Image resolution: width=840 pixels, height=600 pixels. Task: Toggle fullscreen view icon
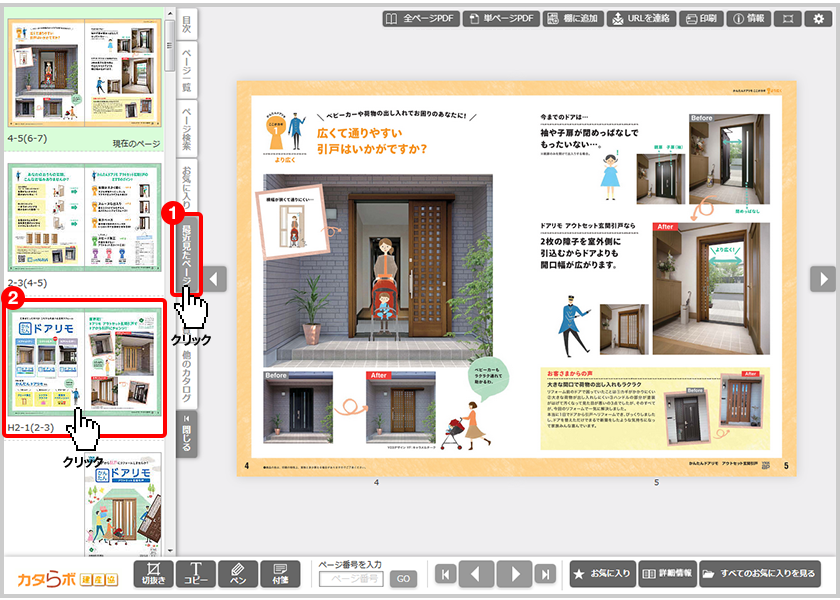click(788, 18)
